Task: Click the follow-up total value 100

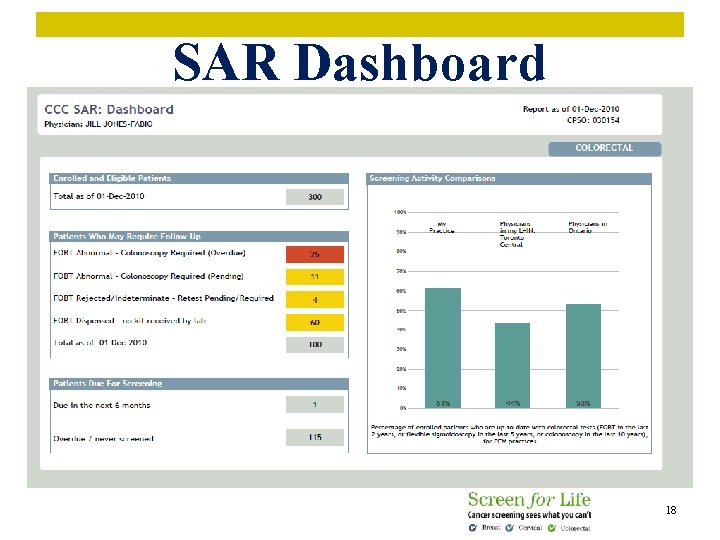Action: pos(315,344)
